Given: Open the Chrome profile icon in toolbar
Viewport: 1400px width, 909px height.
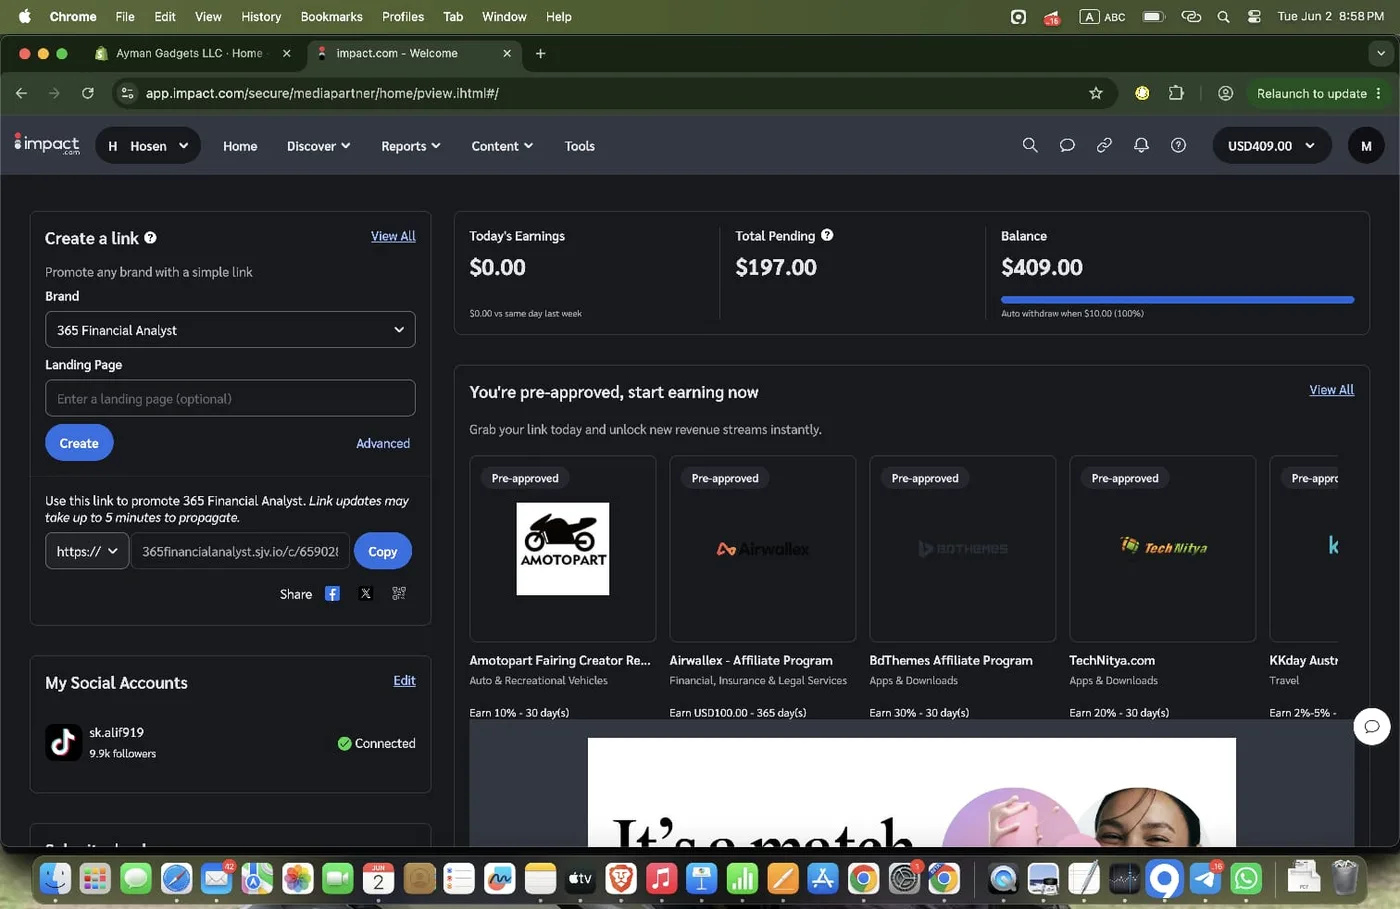Looking at the screenshot, I should coord(1225,93).
